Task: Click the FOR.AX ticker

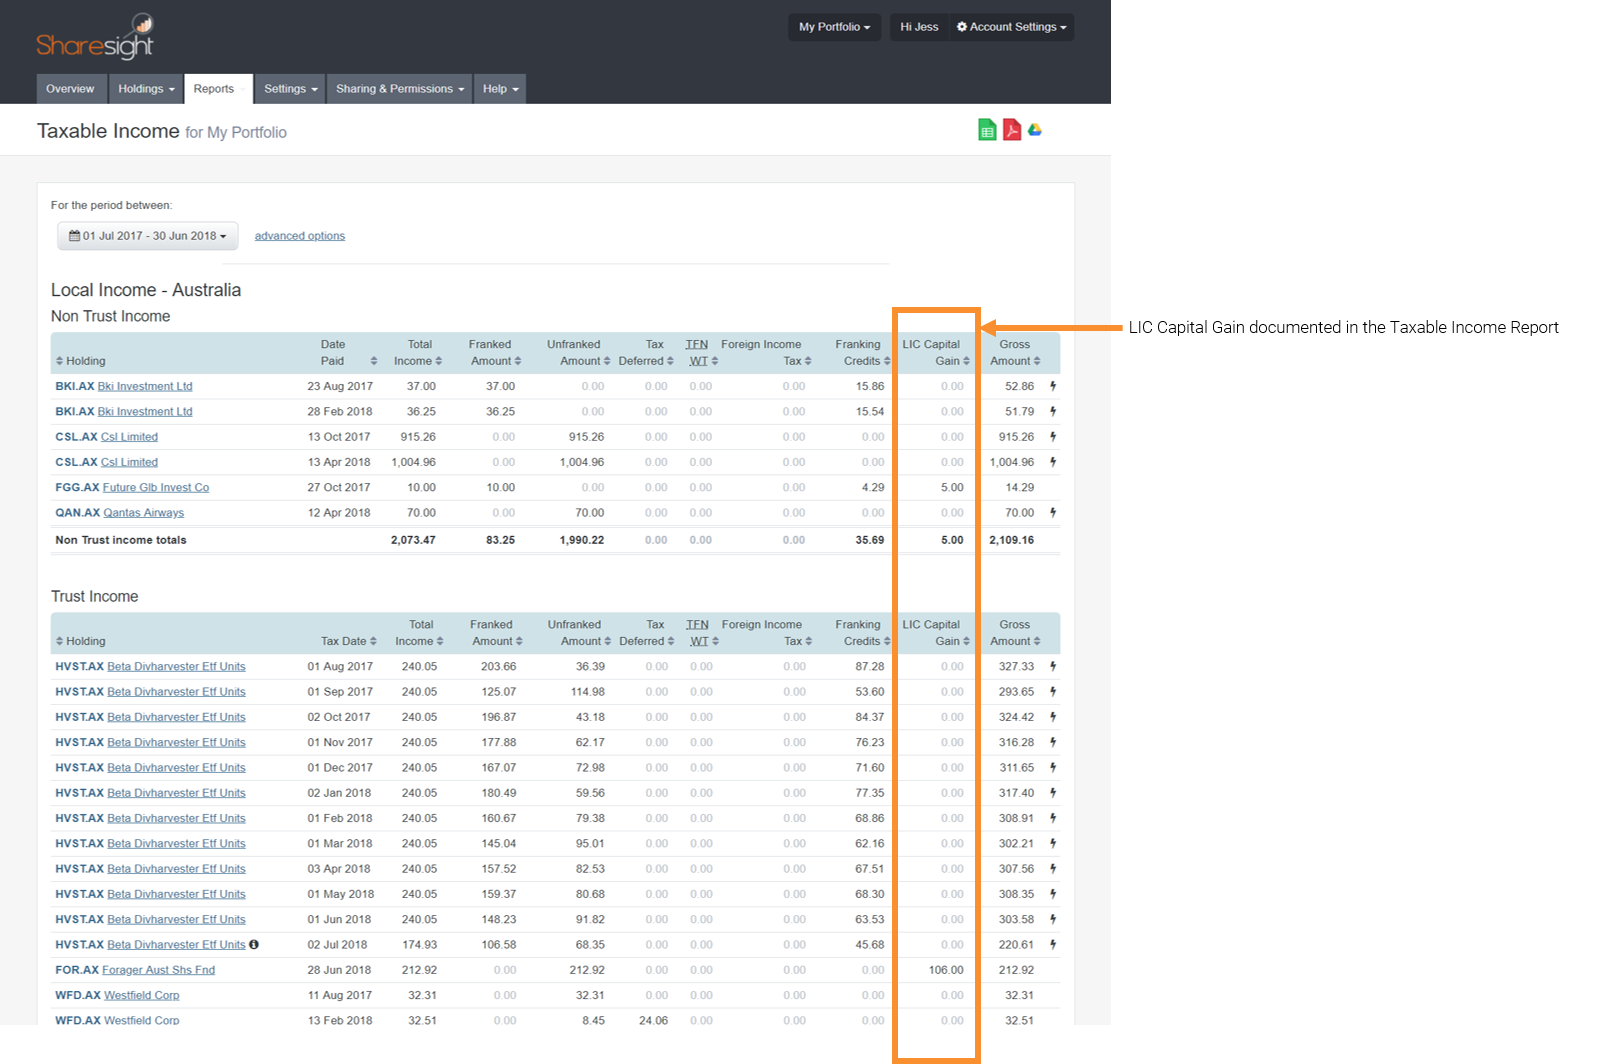Action: click(77, 970)
